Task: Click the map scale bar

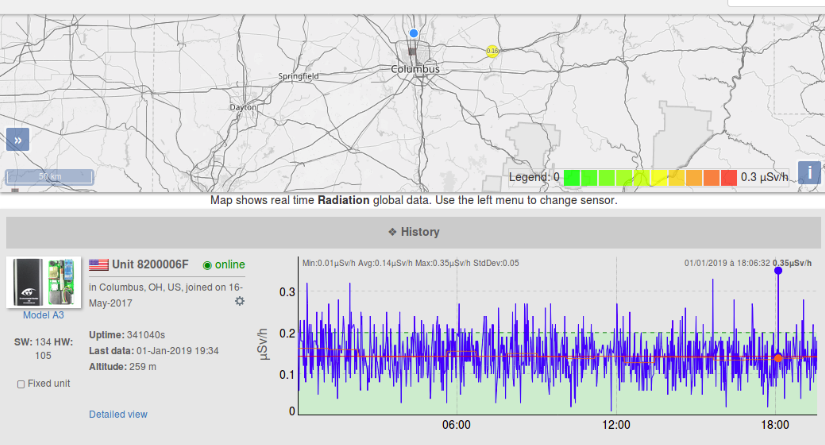Action: point(50,177)
